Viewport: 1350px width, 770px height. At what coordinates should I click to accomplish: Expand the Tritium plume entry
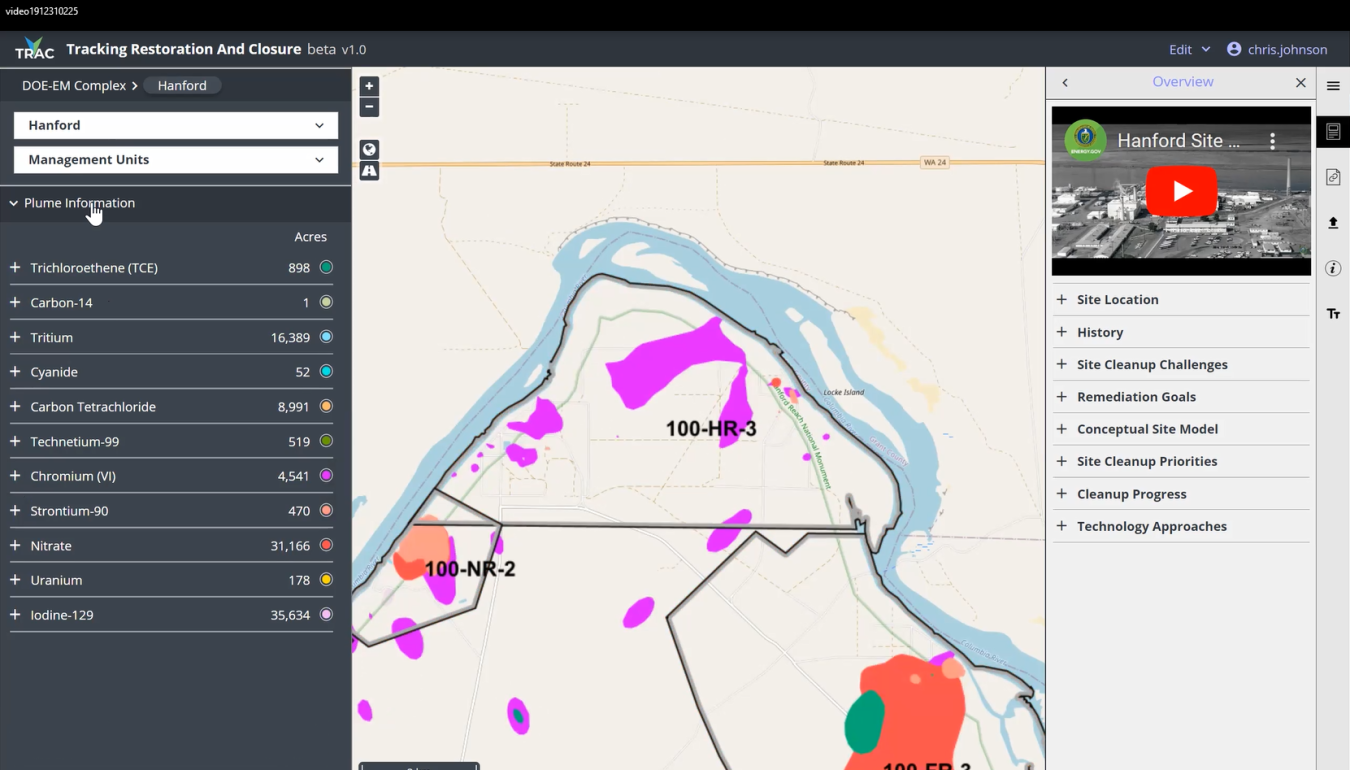coord(13,337)
